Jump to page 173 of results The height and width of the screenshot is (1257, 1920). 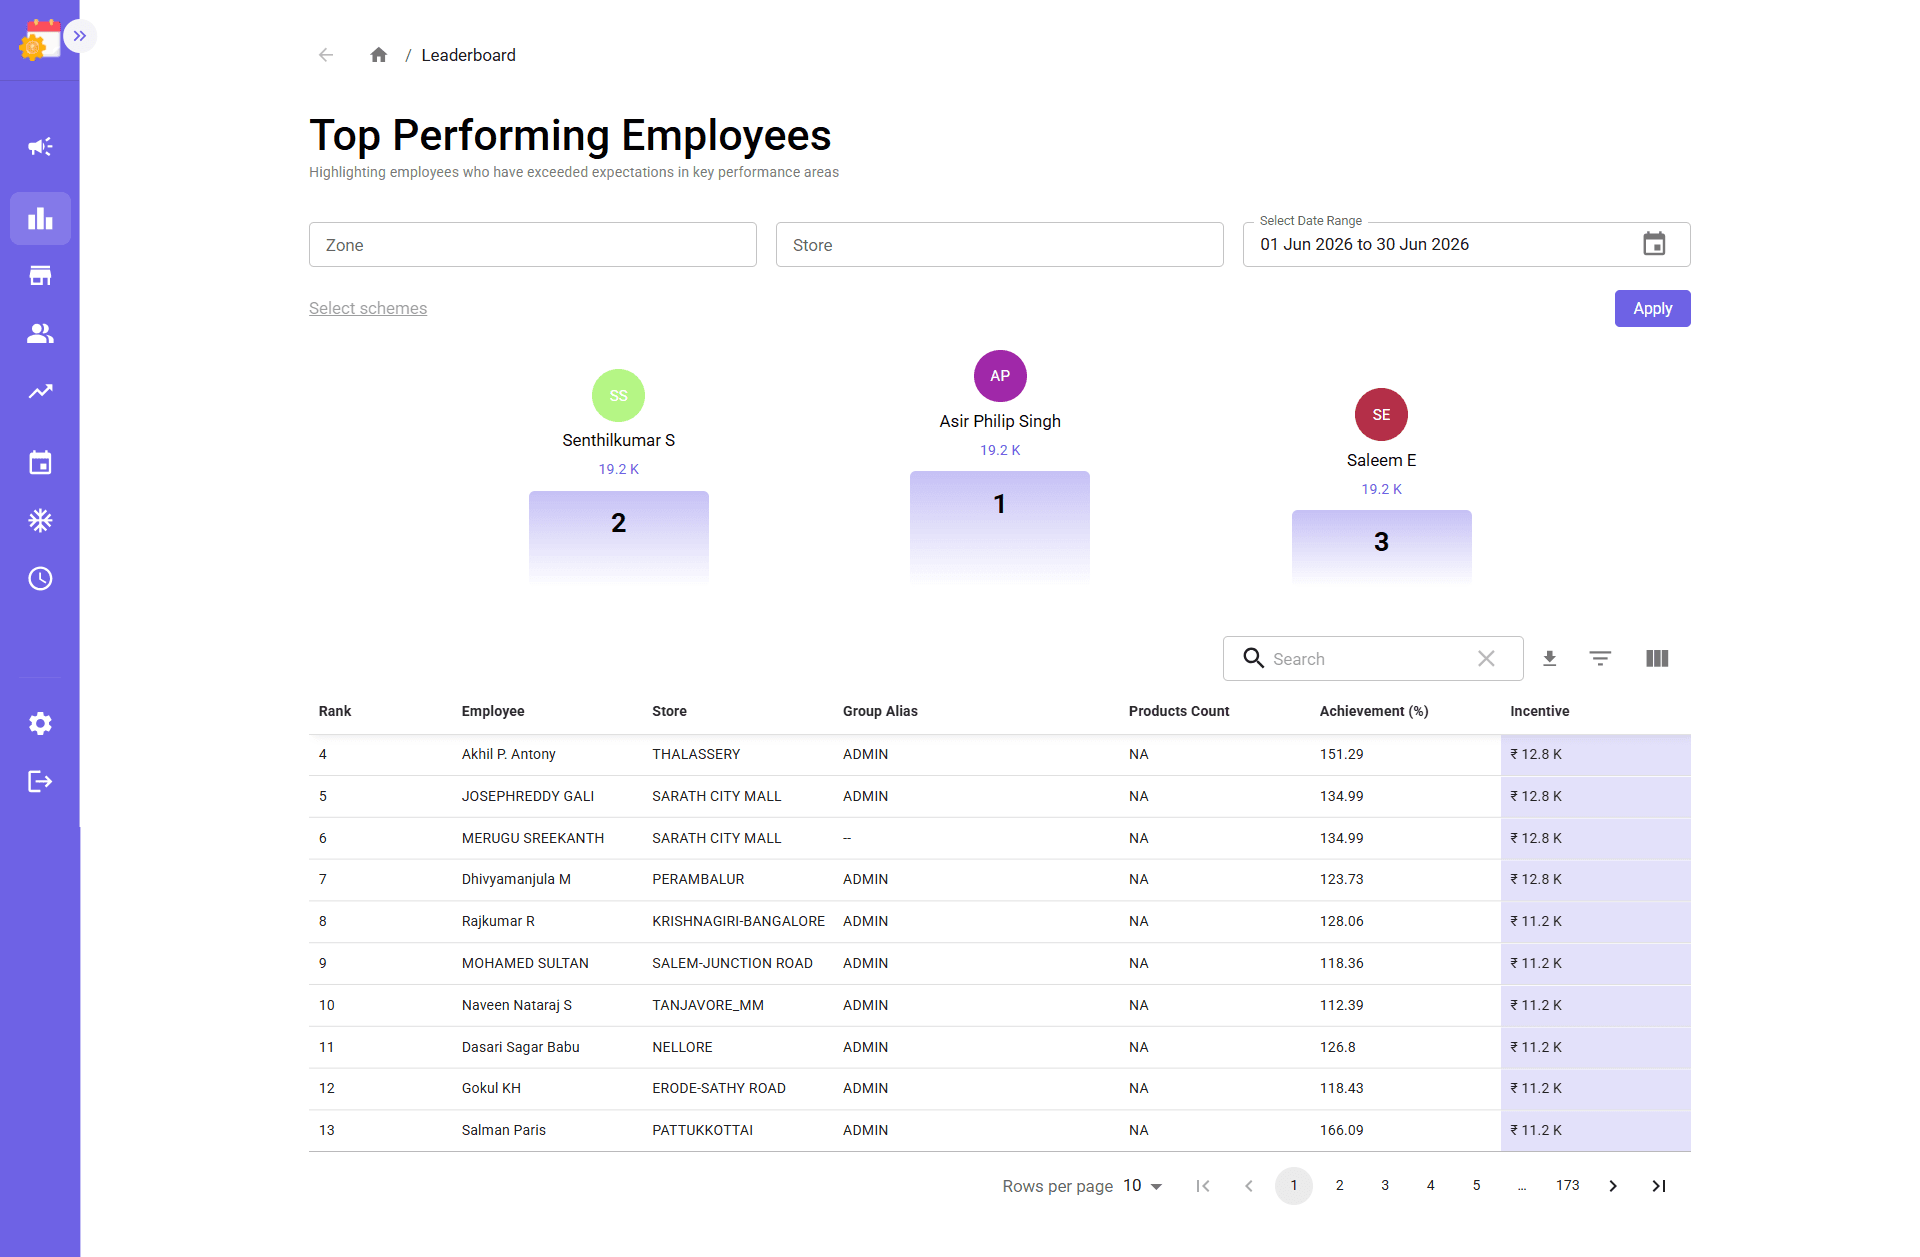coord(1568,1186)
